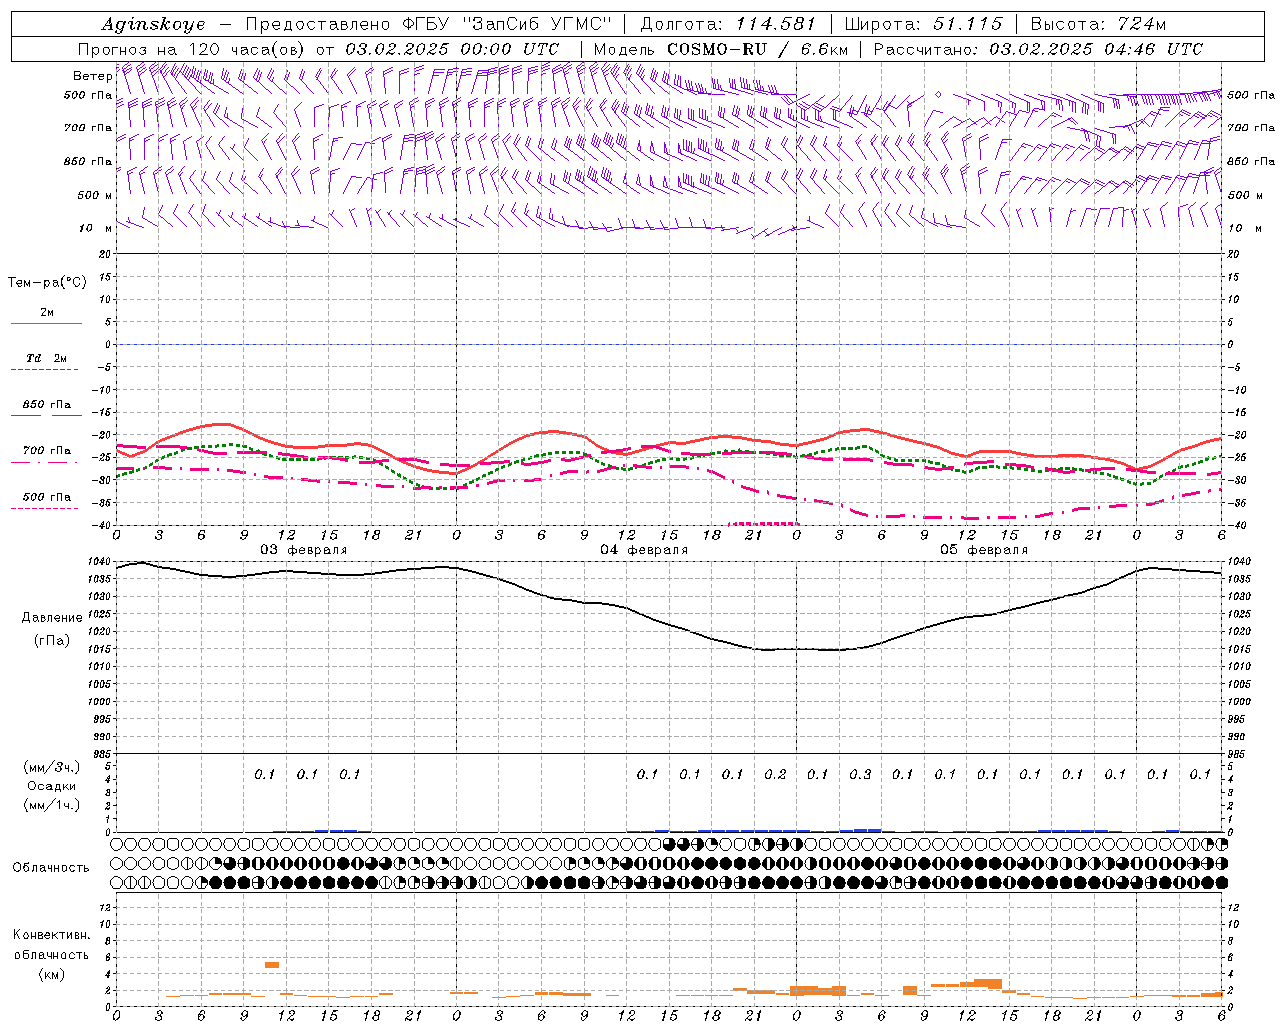Click the model name "COSMO-RU / 6.6км"
The height and width of the screenshot is (1024, 1280).
click(758, 49)
